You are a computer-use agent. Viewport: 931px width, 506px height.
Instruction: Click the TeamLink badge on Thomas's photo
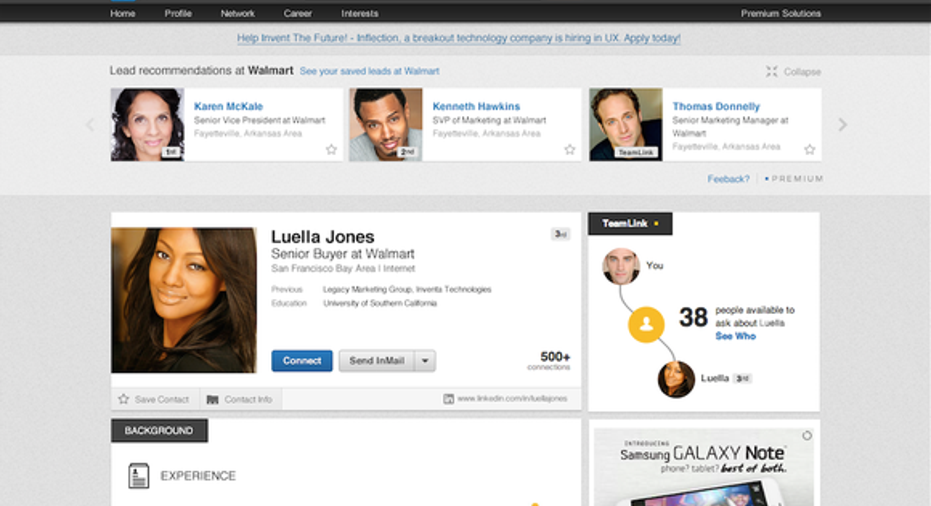pos(636,153)
